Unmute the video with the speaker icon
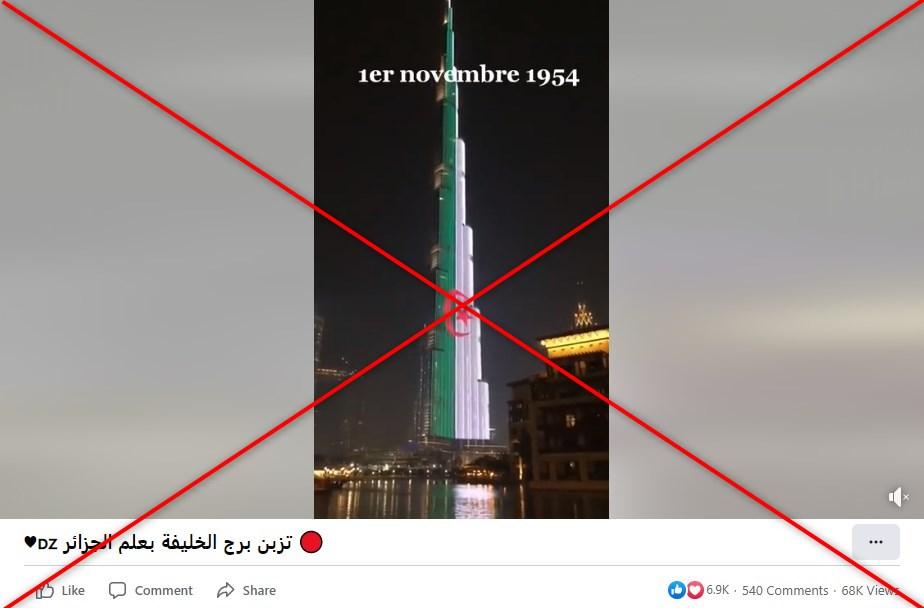 pyautogui.click(x=897, y=497)
